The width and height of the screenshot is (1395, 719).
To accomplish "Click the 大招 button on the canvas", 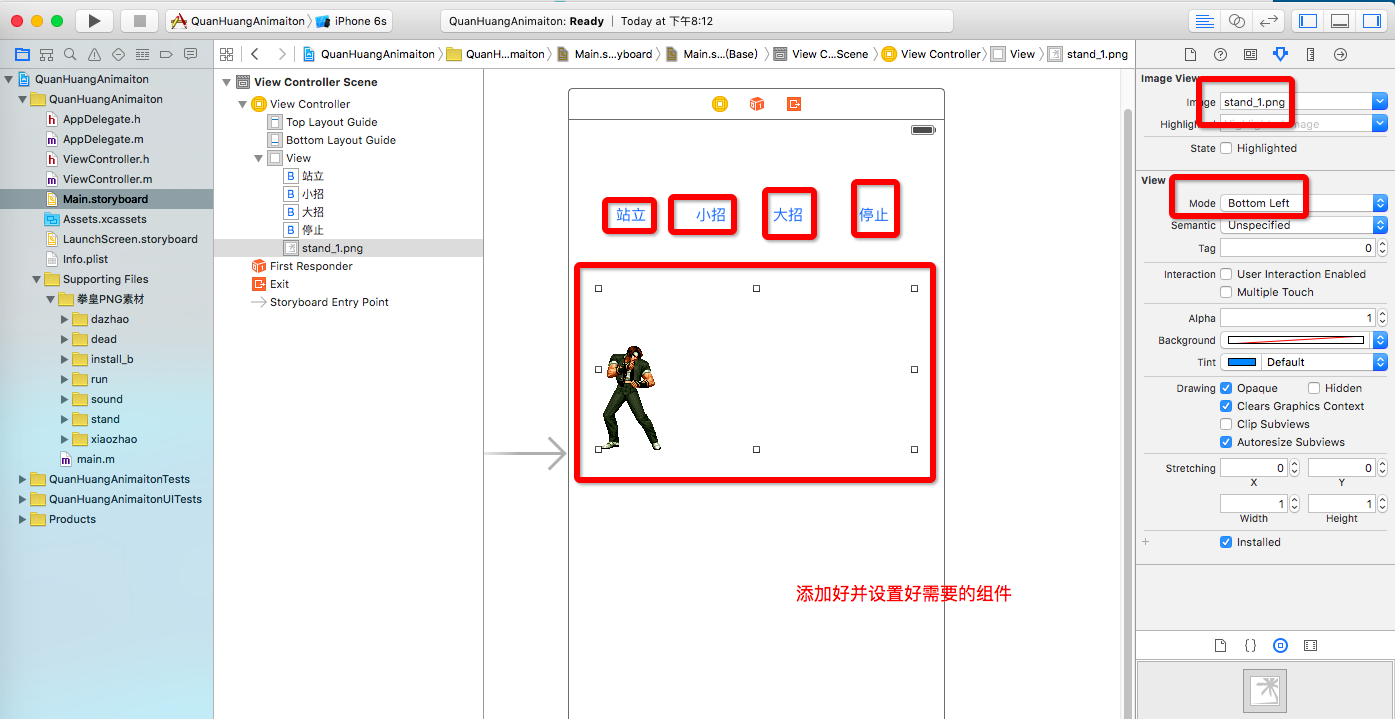I will (788, 215).
